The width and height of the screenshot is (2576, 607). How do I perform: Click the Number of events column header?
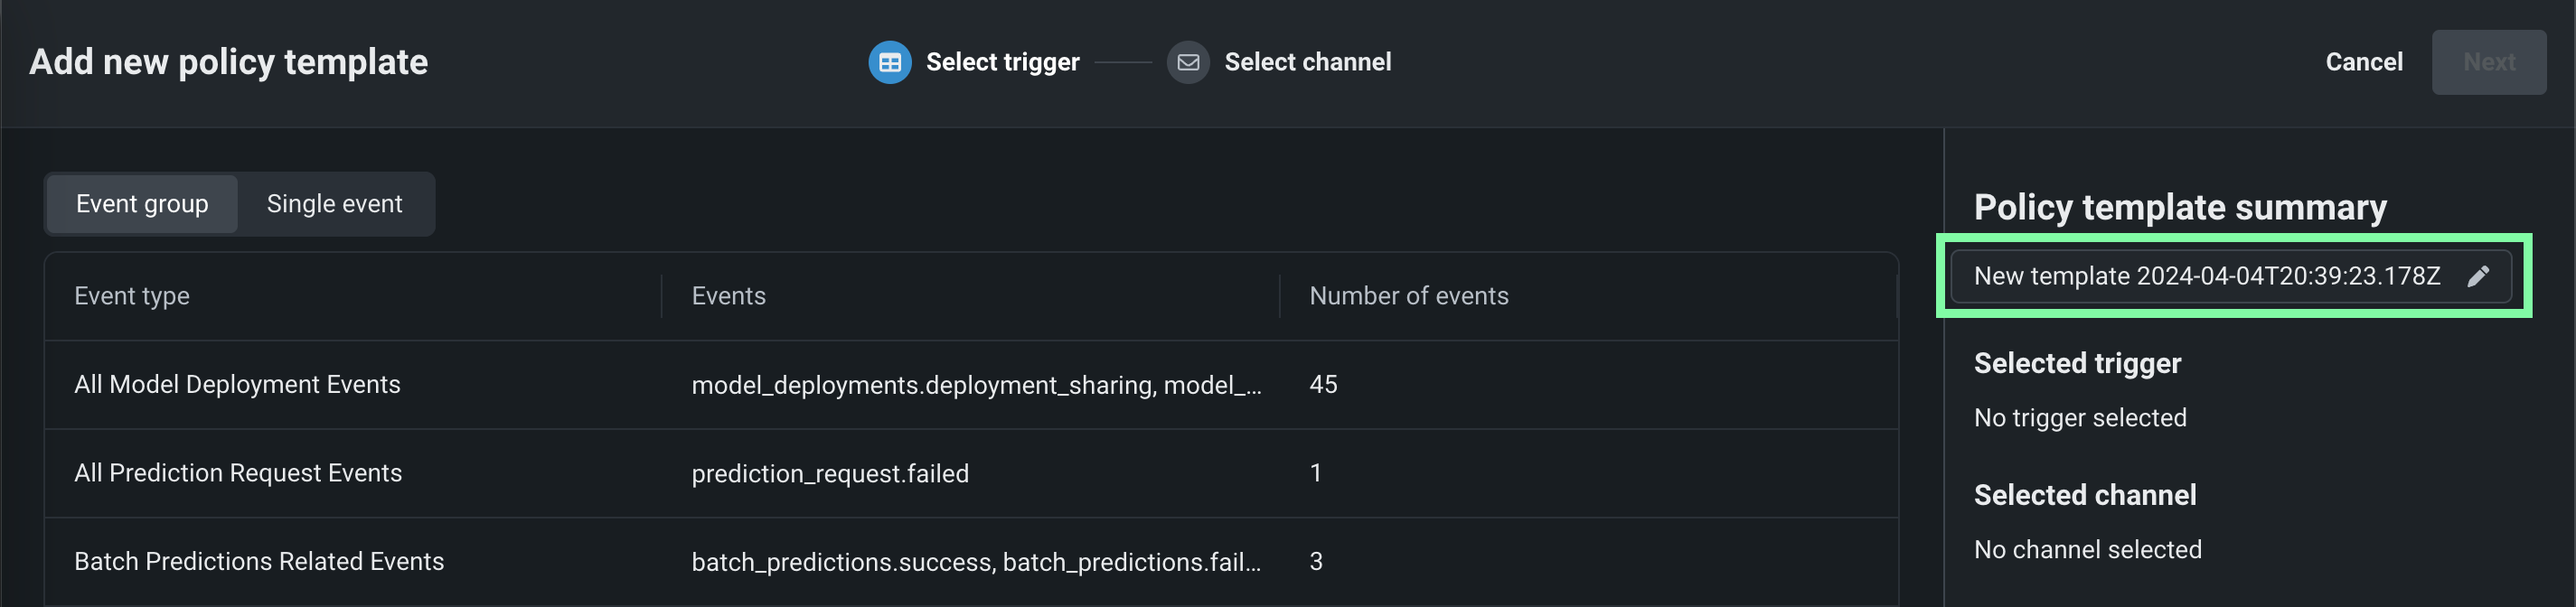(x=1408, y=296)
